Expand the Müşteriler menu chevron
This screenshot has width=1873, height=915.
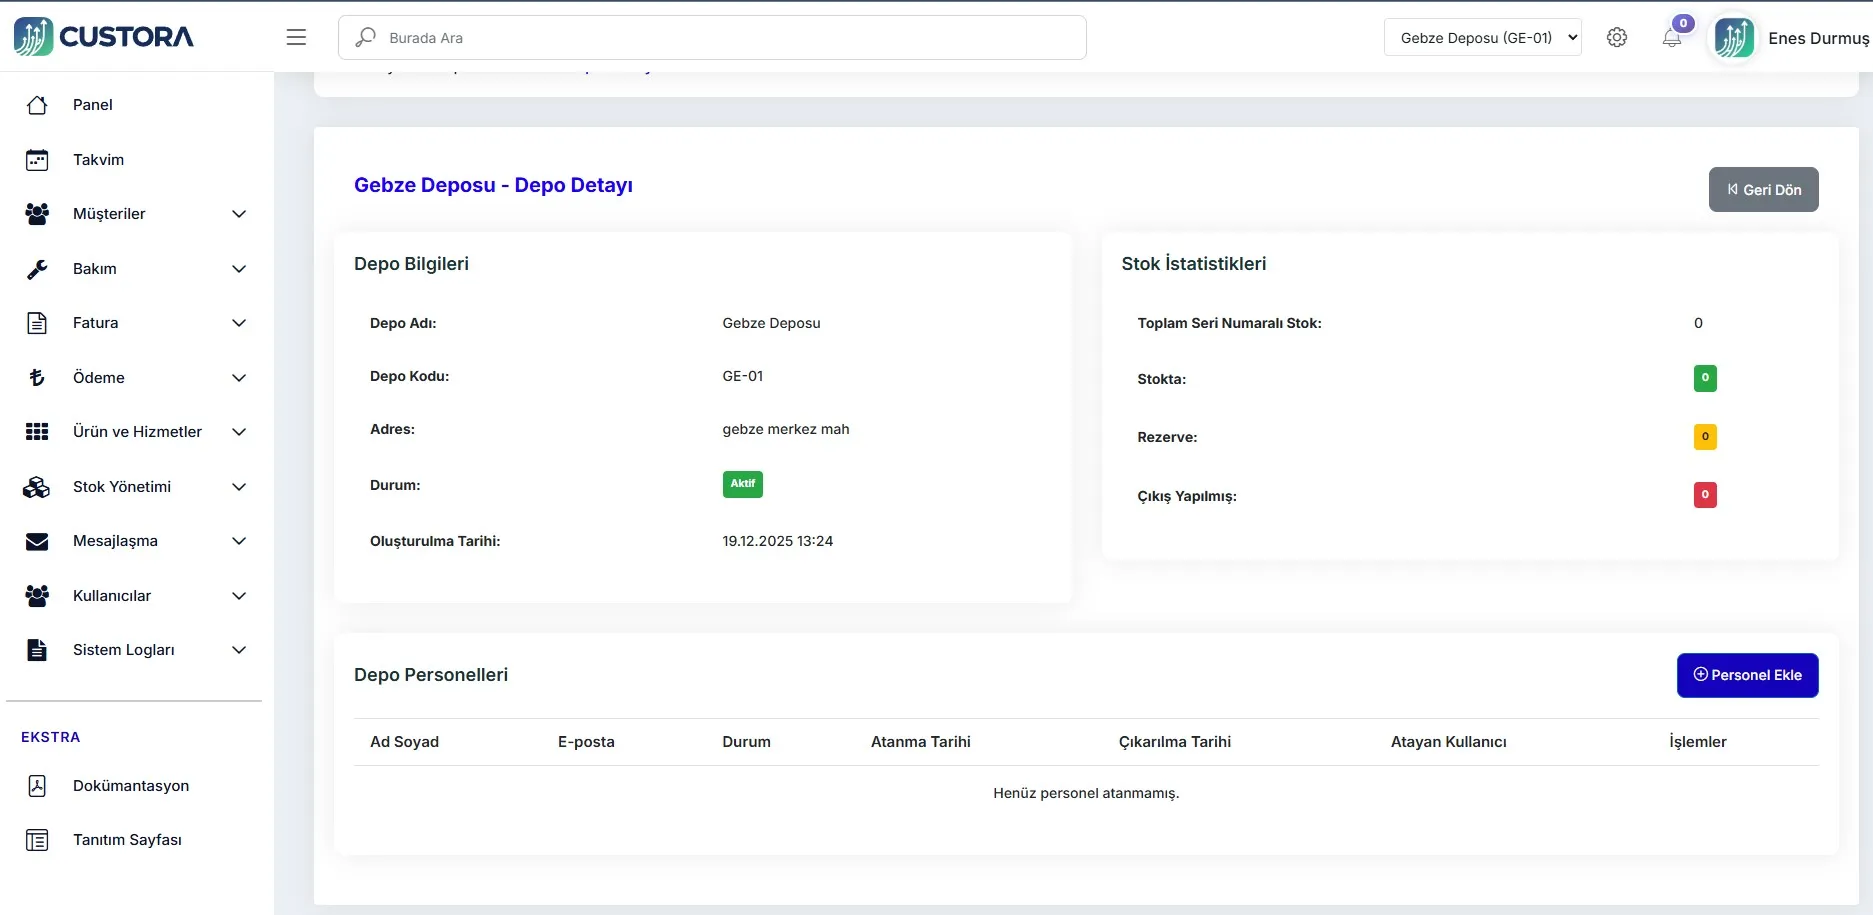[239, 214]
